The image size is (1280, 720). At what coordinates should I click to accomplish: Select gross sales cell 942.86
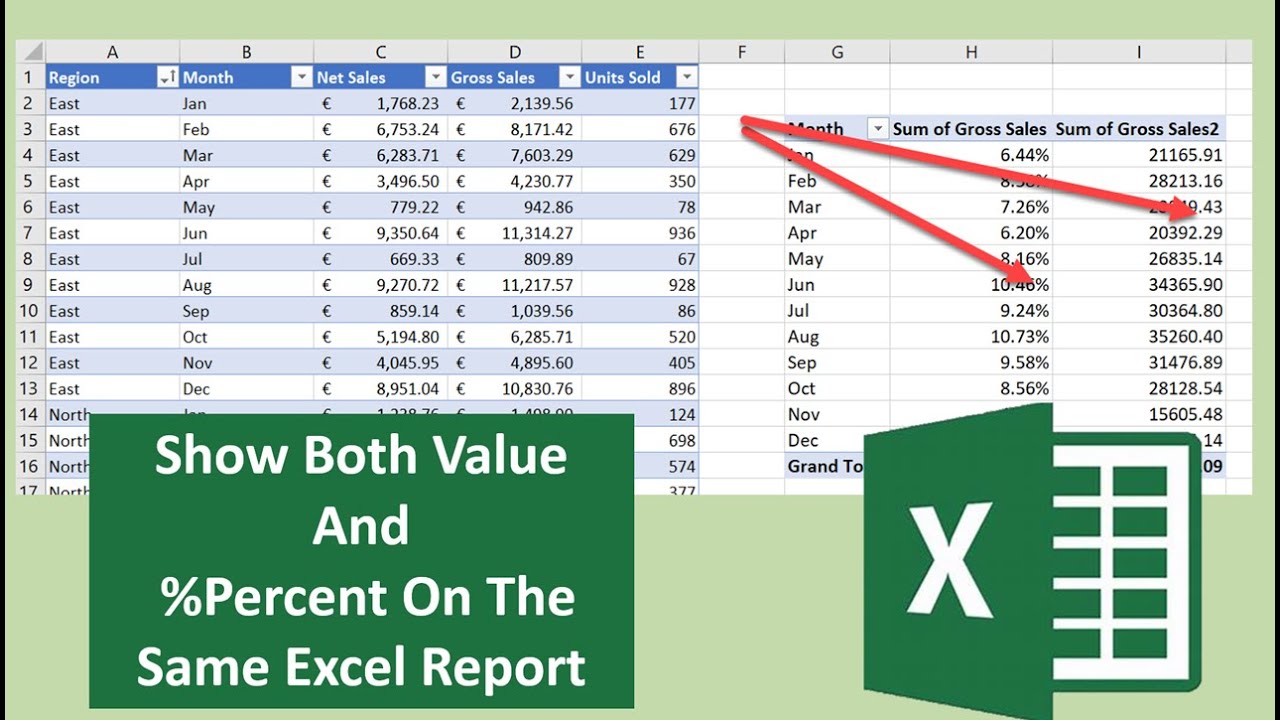[x=515, y=207]
